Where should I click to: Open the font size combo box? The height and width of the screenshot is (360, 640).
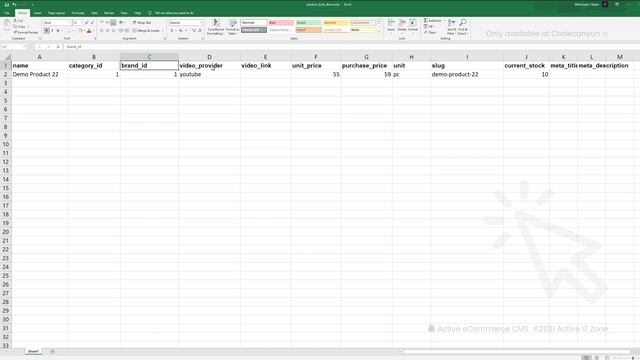coord(78,22)
